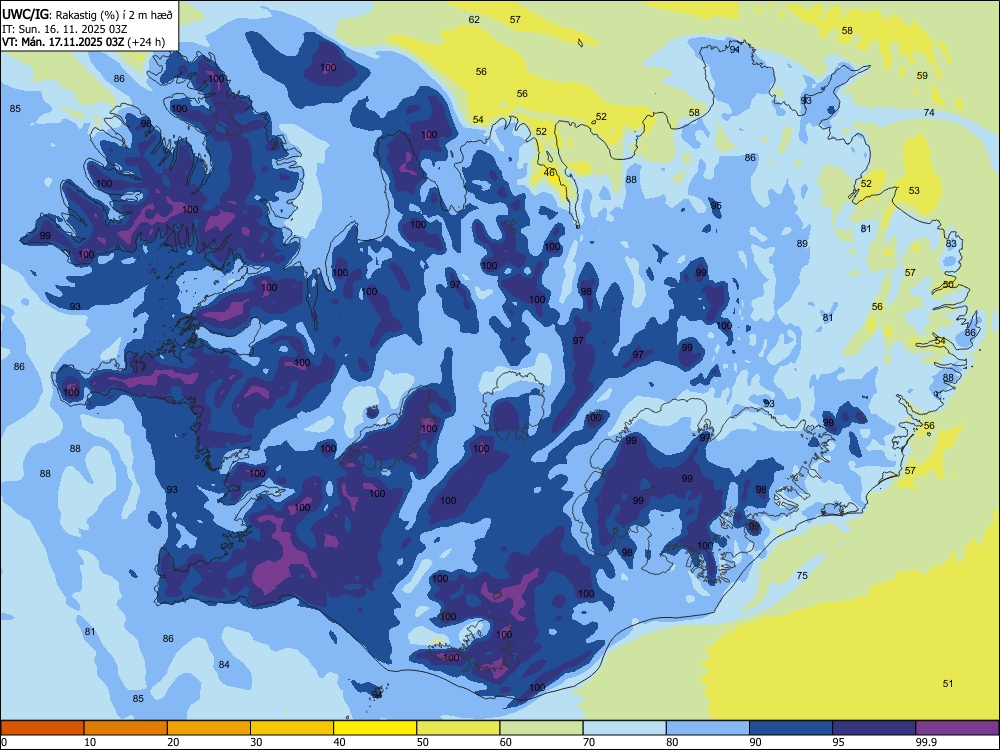Pick the light blue 70–80 legend swatch
This screenshot has height=750, width=1000.
pos(624,728)
